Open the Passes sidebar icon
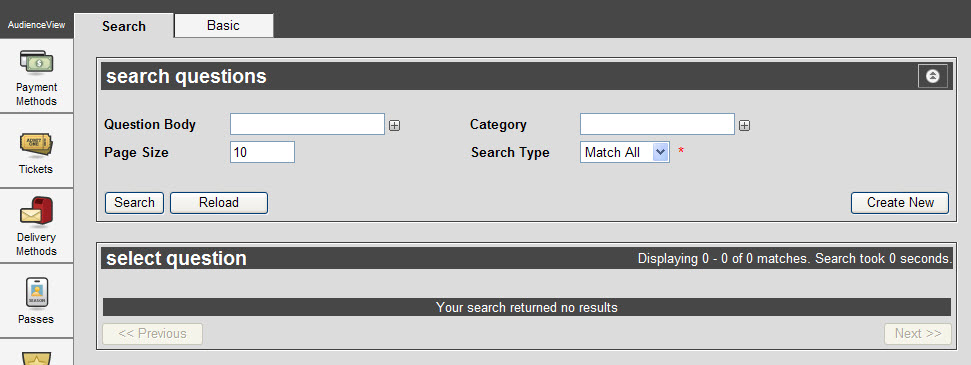Screen dimensions: 971x365 (x=37, y=292)
